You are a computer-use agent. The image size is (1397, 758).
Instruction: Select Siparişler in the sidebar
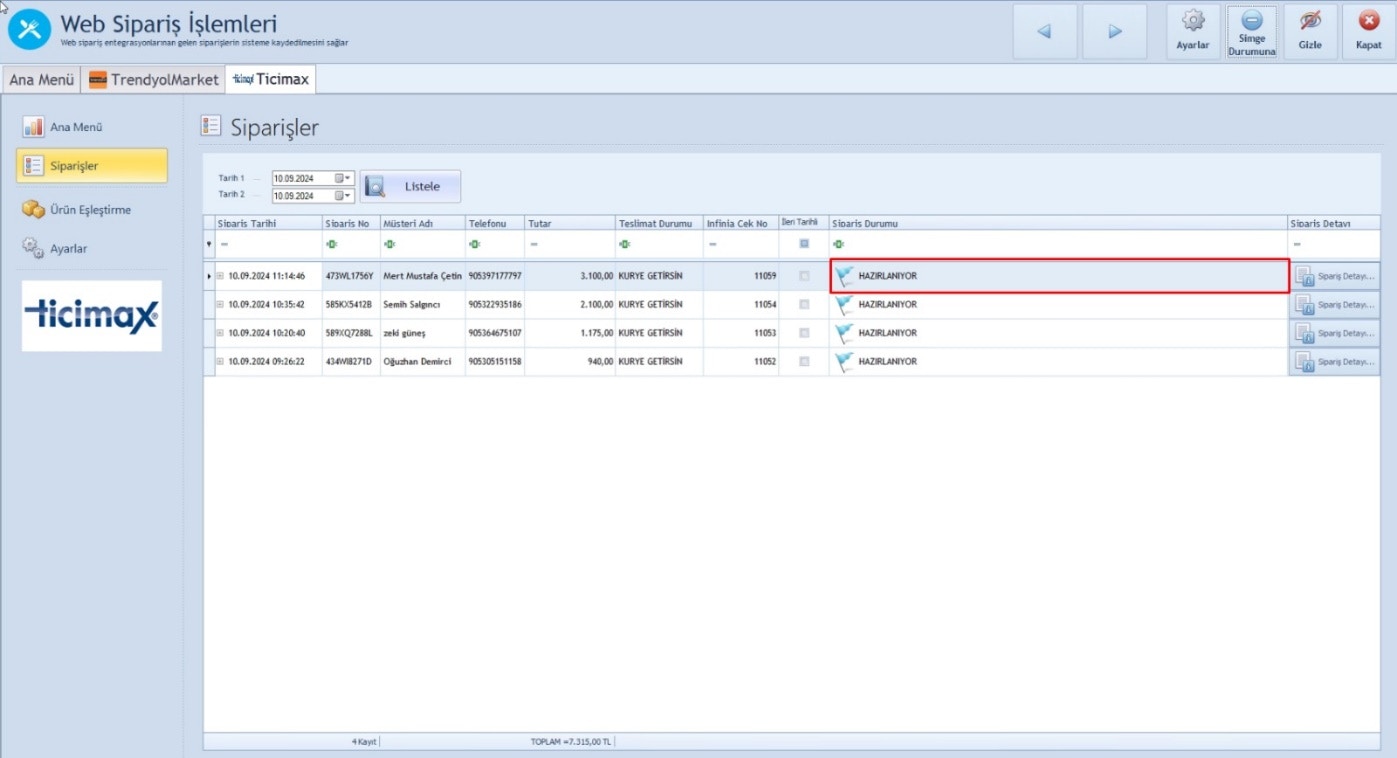92,166
